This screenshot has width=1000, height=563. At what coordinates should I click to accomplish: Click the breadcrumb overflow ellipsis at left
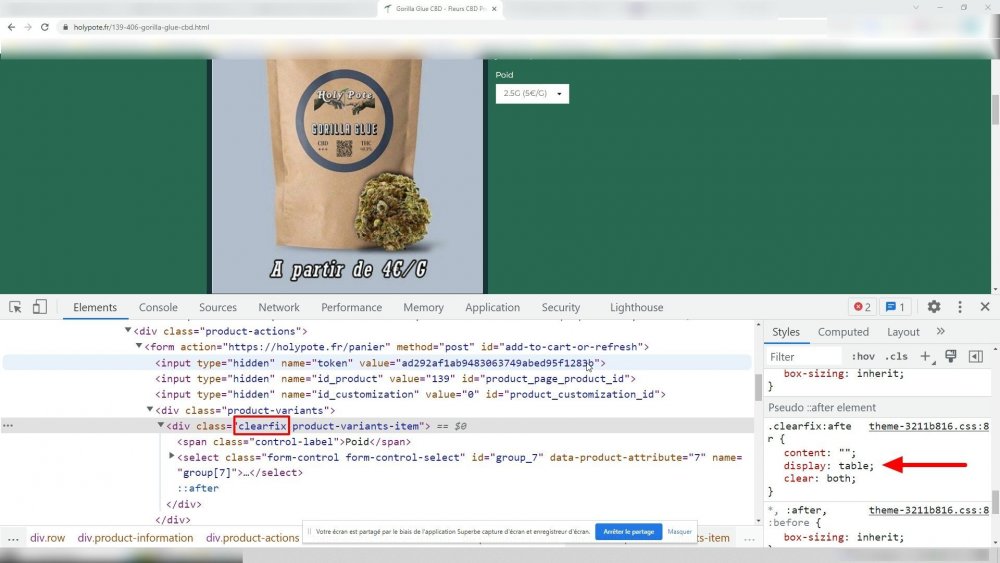(13, 538)
